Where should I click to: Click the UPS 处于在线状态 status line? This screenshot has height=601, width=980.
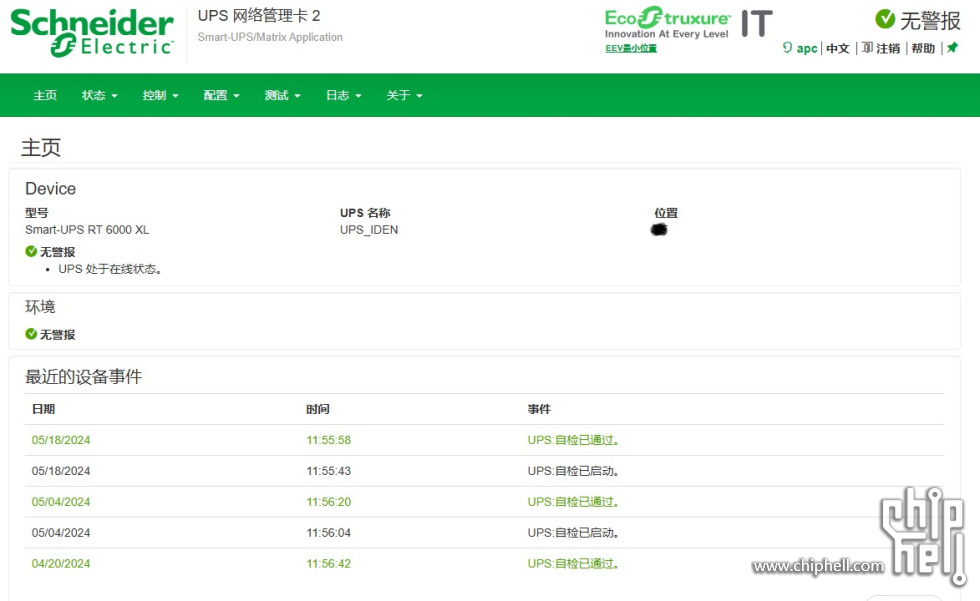pos(110,269)
